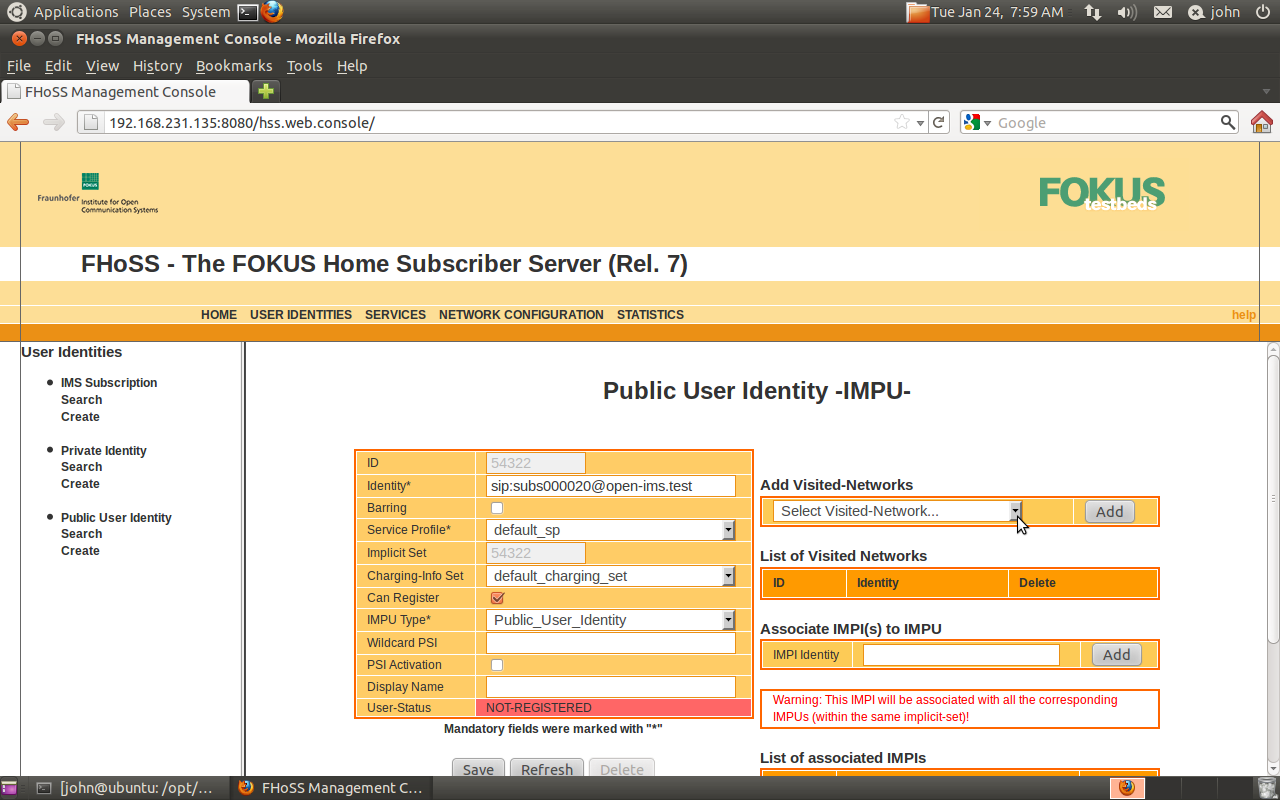This screenshot has height=800, width=1280.
Task: Open the Applications panel menu
Action: pos(76,12)
